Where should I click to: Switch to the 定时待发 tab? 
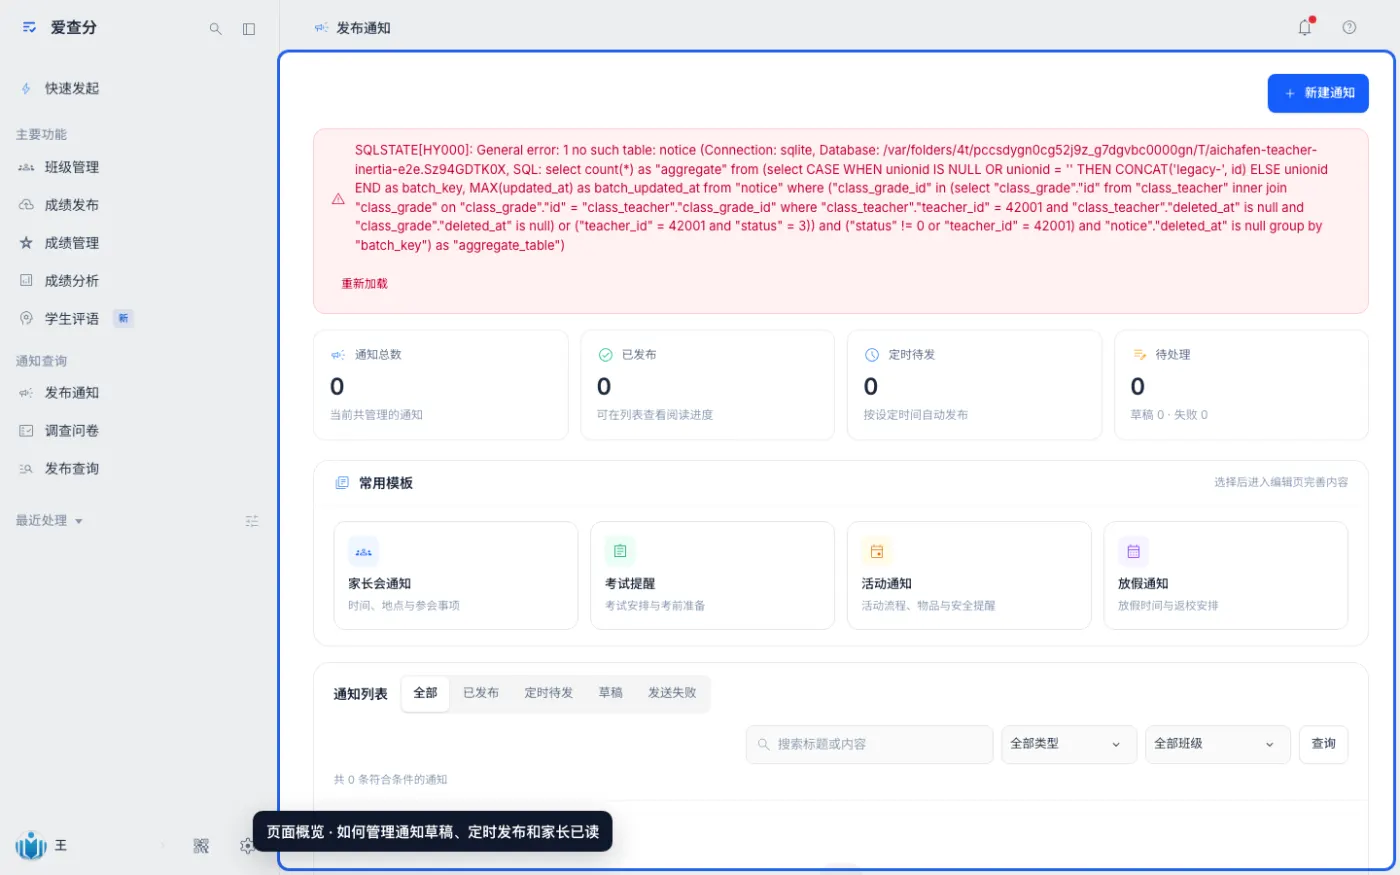coord(549,693)
